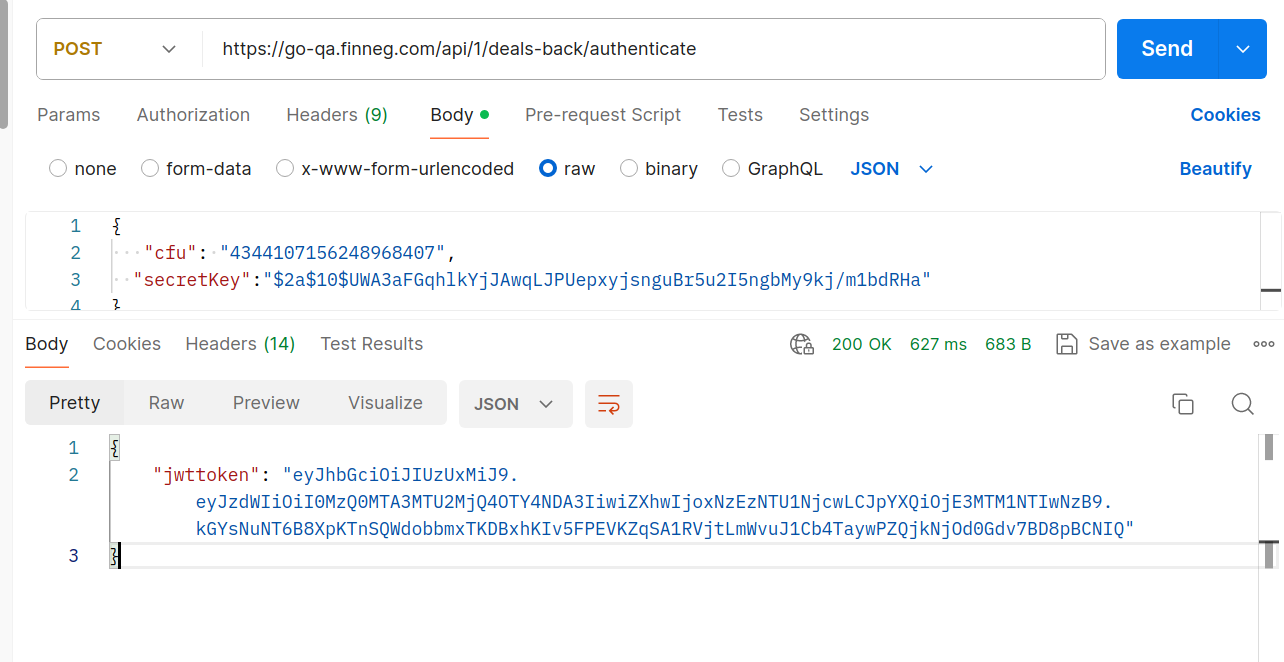Viewport: 1284px width, 662px height.
Task: Select the none body type radio button
Action: tap(58, 169)
